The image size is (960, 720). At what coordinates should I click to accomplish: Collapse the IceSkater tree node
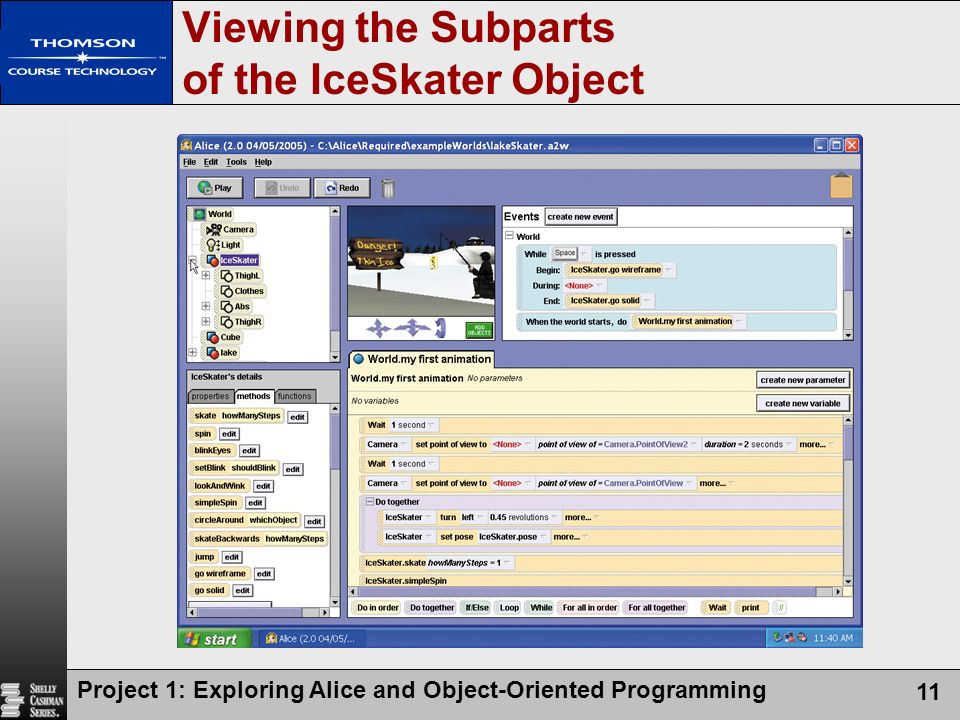pyautogui.click(x=192, y=261)
